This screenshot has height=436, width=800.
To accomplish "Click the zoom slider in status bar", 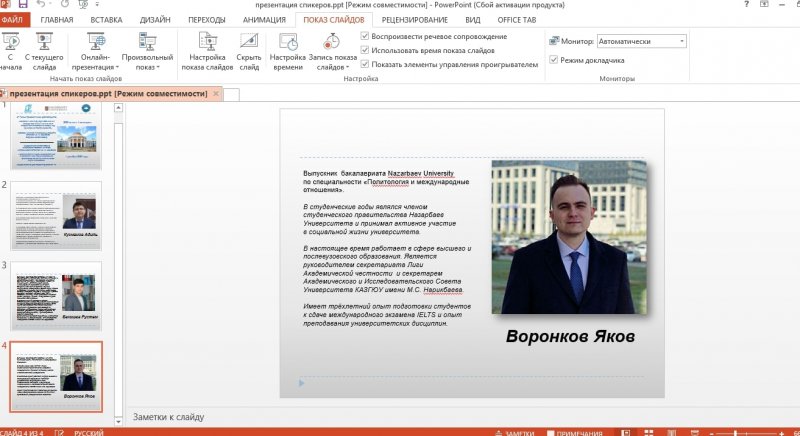I will (x=746, y=433).
